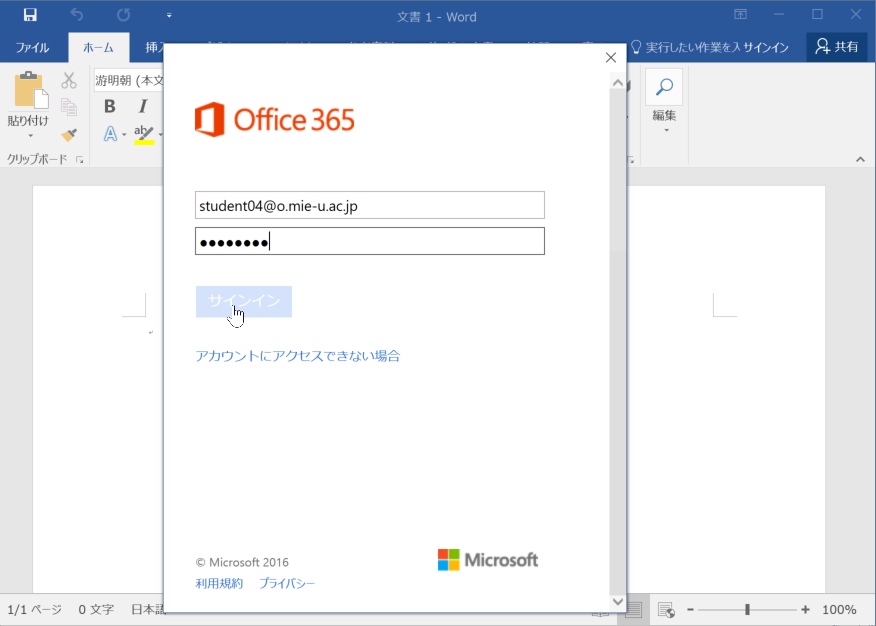Image resolution: width=876 pixels, height=626 pixels.
Task: Click the 游明朝 font name box
Action: (x=129, y=80)
